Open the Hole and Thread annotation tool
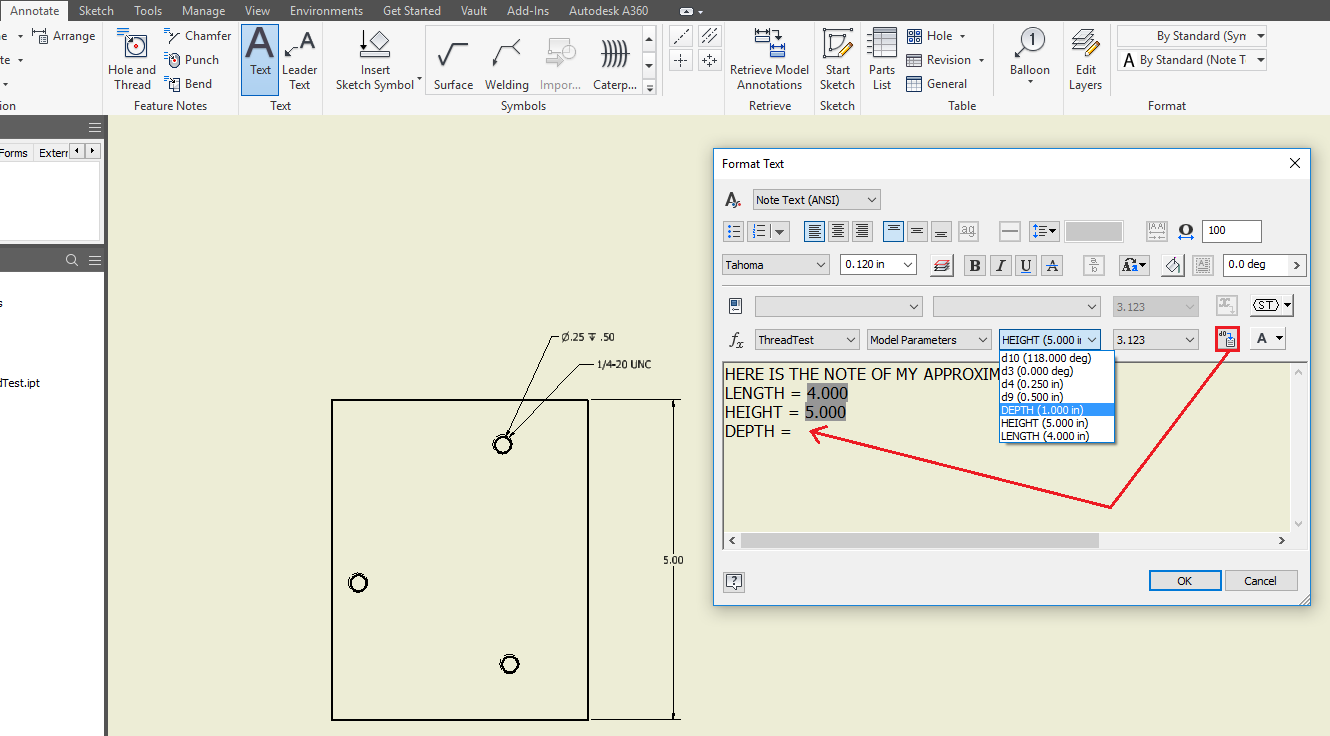 click(131, 58)
